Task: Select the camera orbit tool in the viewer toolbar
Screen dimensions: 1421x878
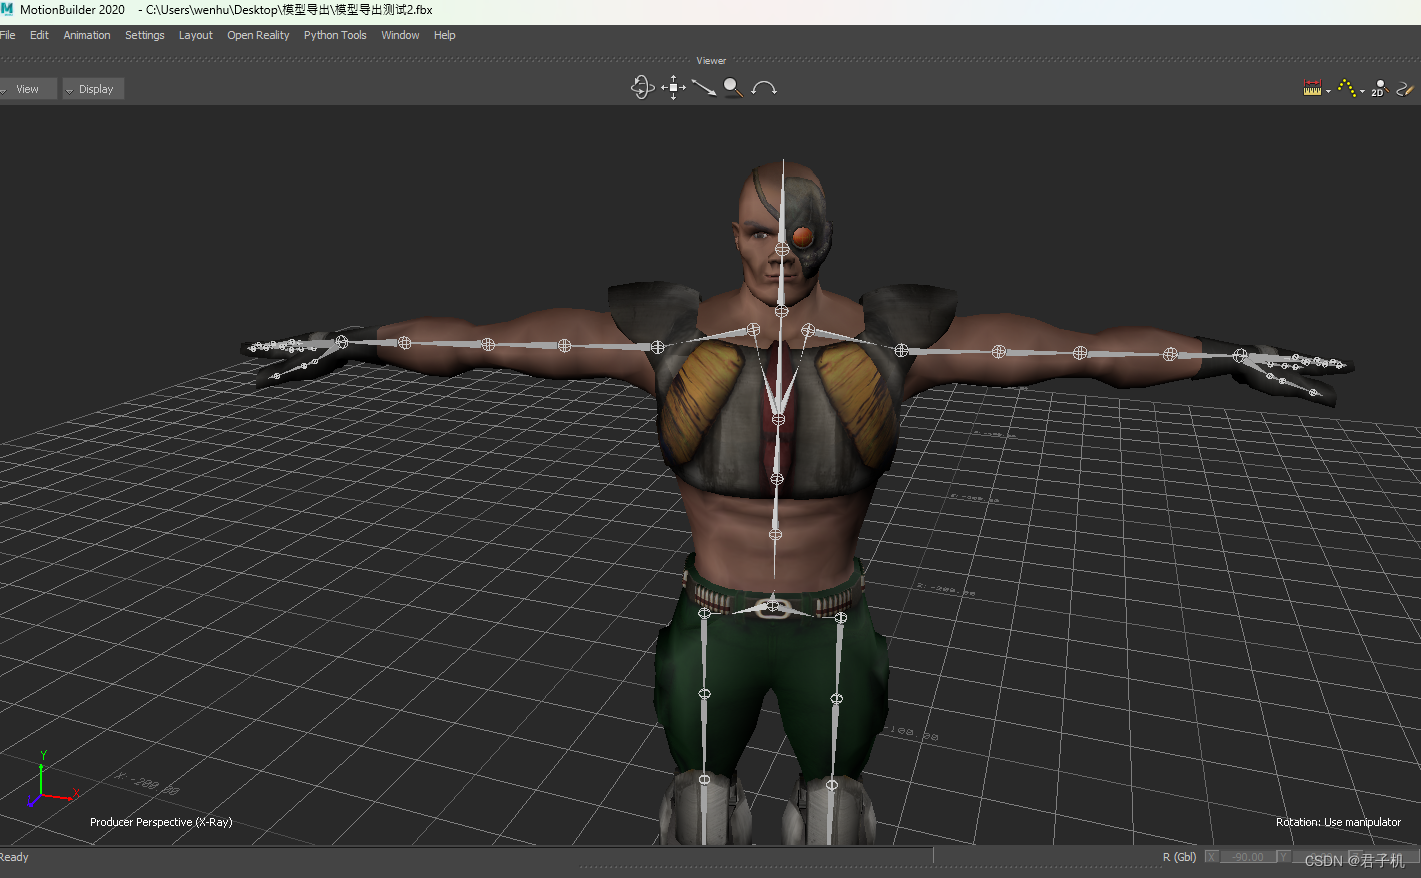Action: pyautogui.click(x=642, y=87)
